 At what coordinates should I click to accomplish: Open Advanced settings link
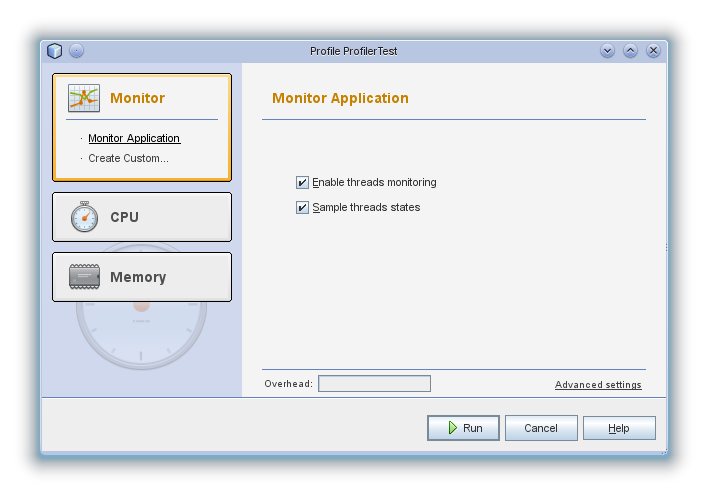(x=598, y=384)
